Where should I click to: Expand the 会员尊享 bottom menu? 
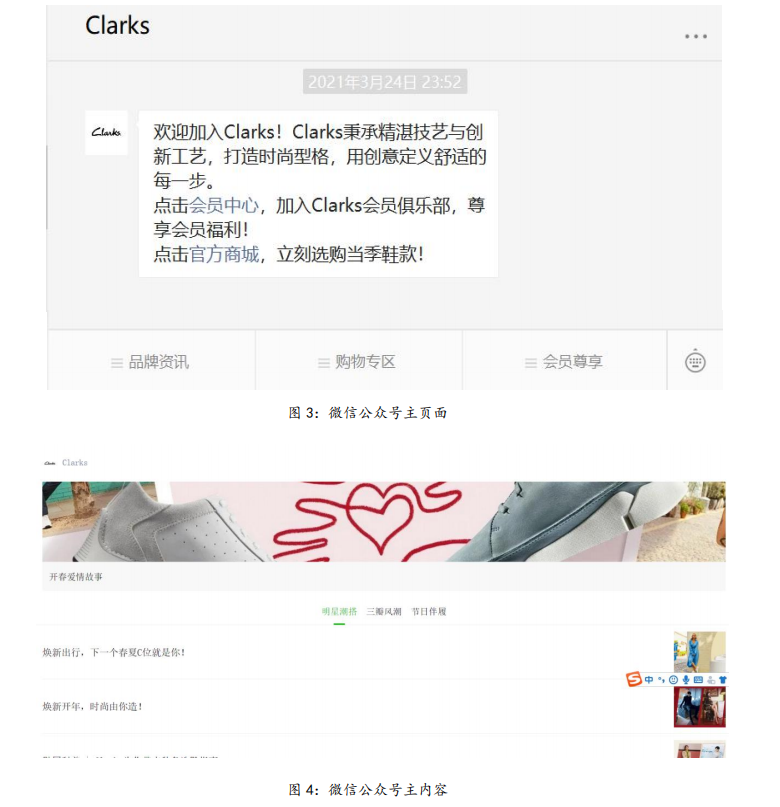click(x=564, y=362)
